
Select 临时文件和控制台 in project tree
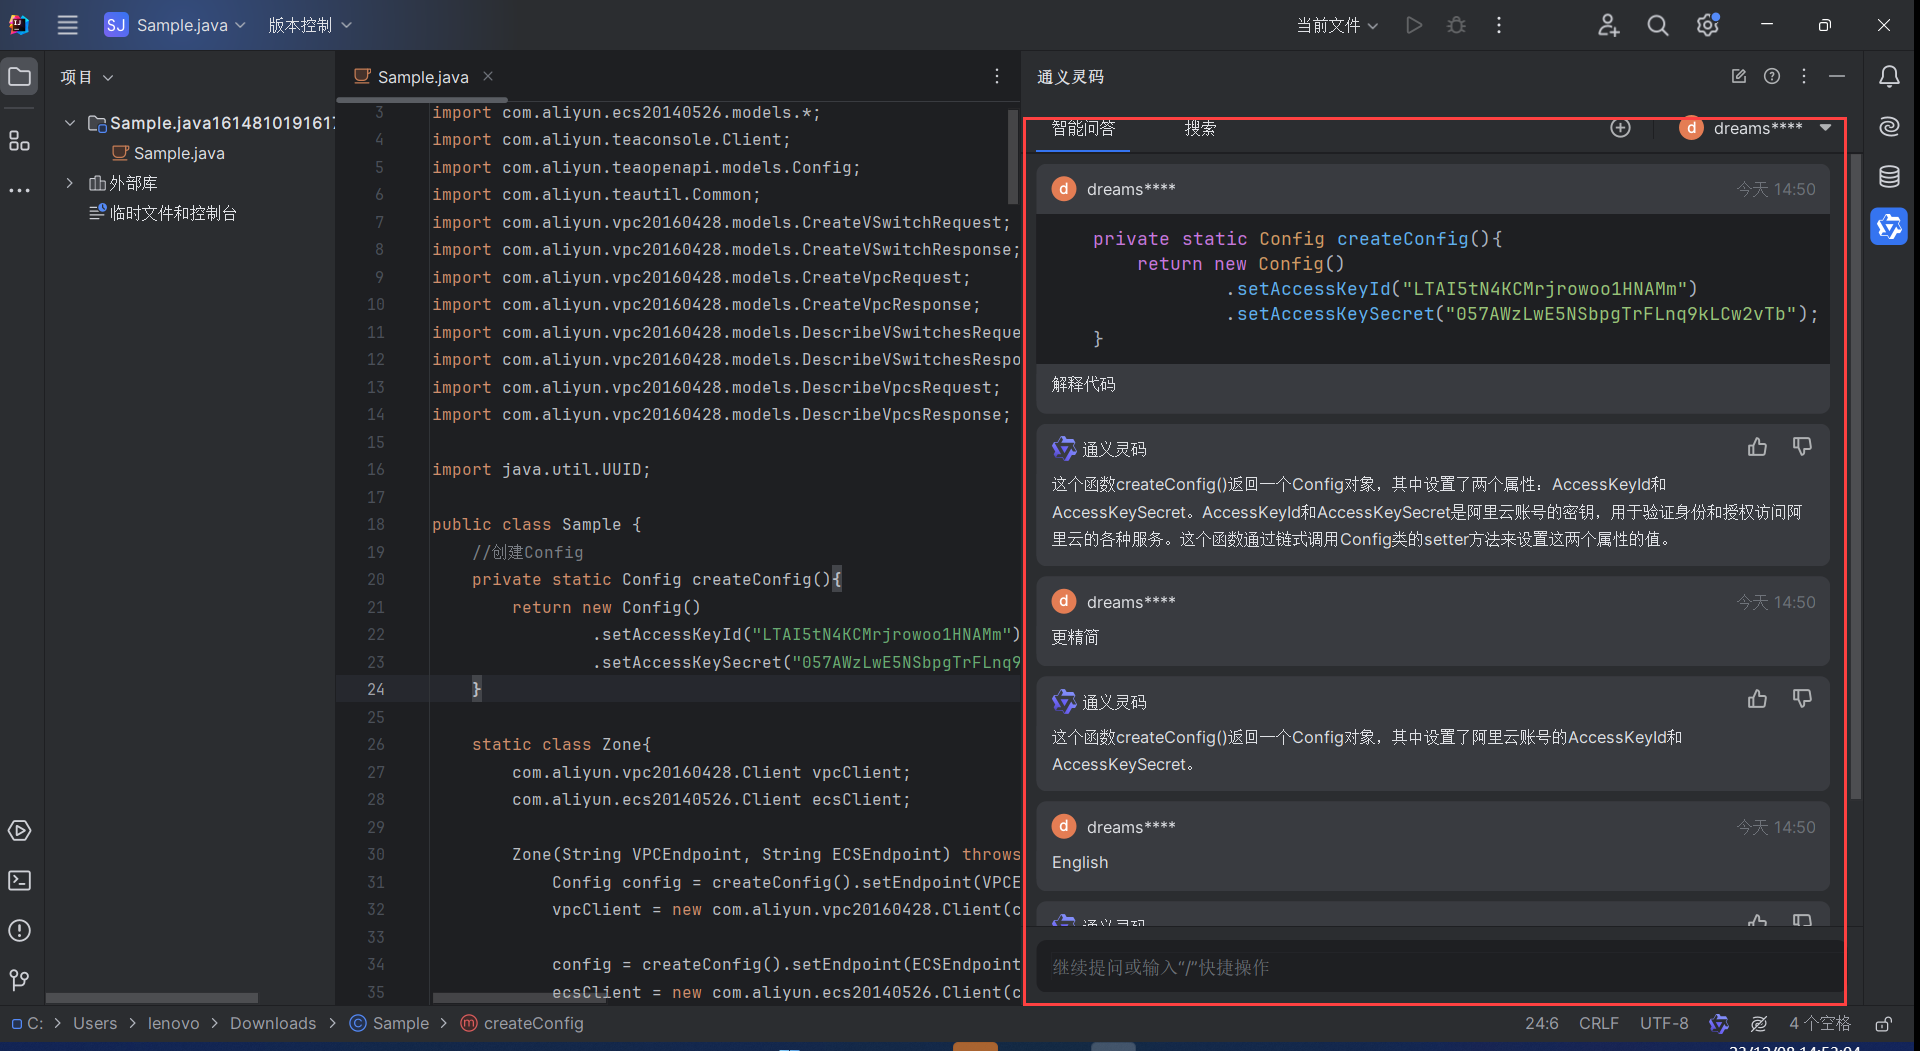(173, 213)
